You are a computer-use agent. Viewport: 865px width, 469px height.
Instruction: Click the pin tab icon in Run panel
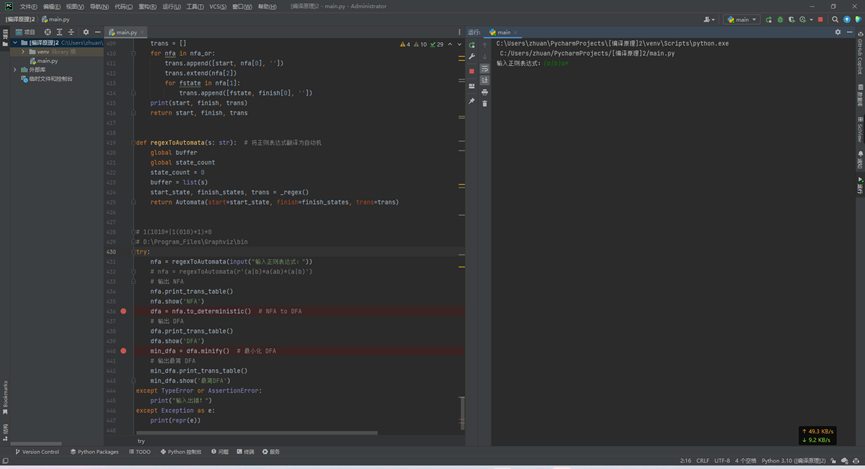click(x=472, y=101)
